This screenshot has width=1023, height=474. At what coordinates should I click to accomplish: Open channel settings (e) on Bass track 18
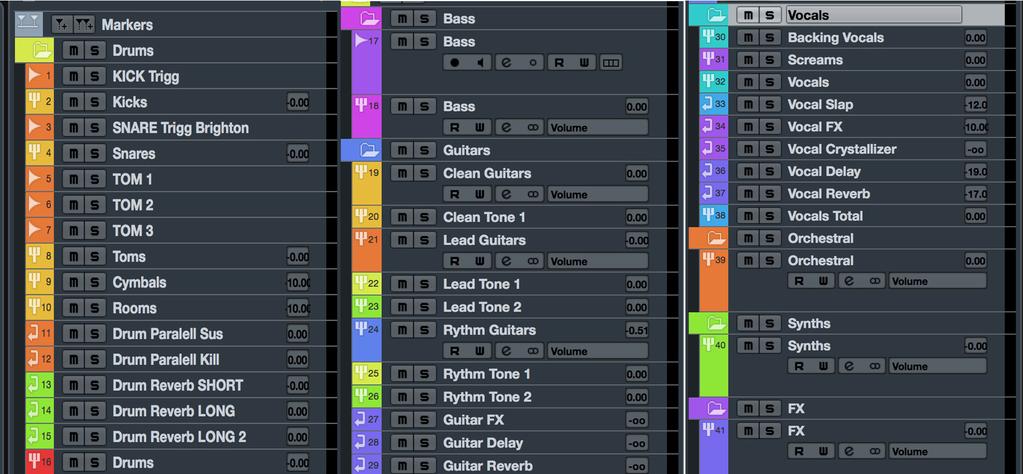tap(506, 127)
